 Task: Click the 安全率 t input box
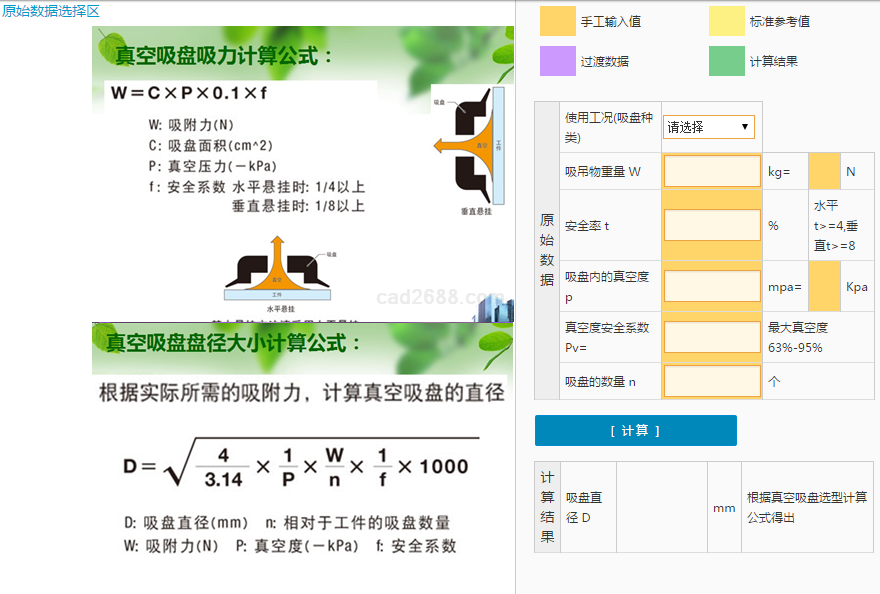(x=711, y=225)
